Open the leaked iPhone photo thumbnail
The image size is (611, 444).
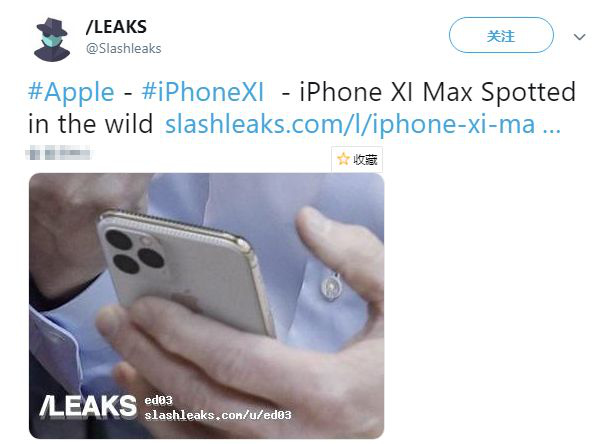coord(207,306)
